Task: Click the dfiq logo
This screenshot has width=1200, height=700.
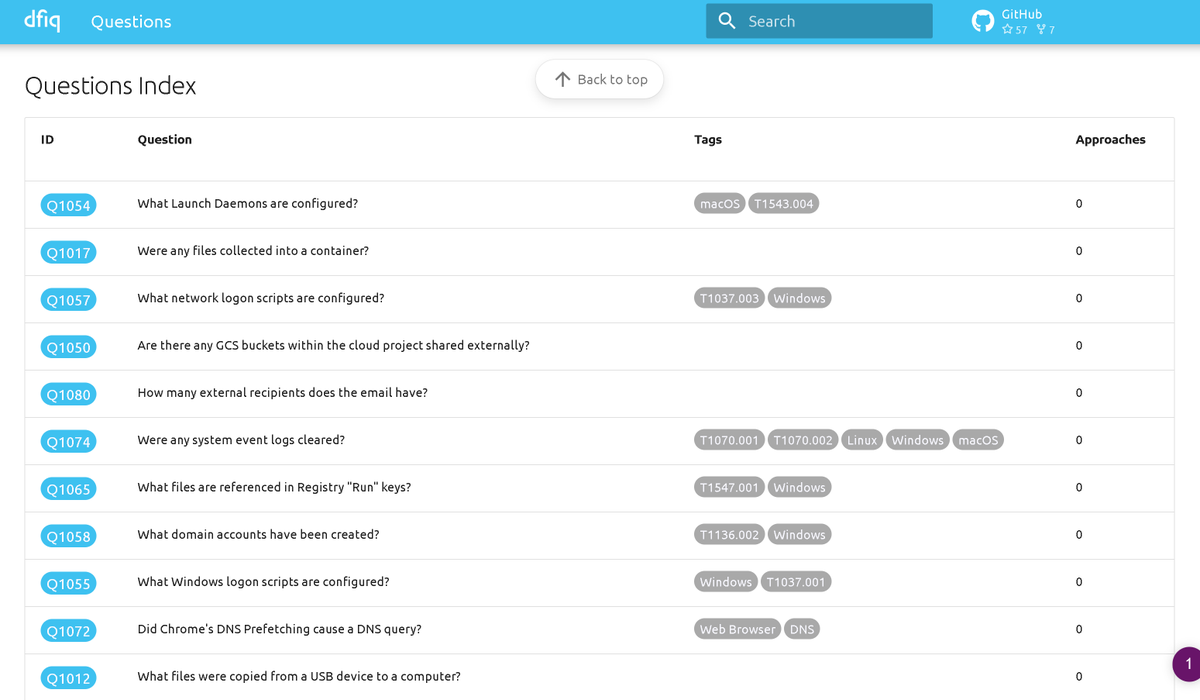Action: pos(43,19)
